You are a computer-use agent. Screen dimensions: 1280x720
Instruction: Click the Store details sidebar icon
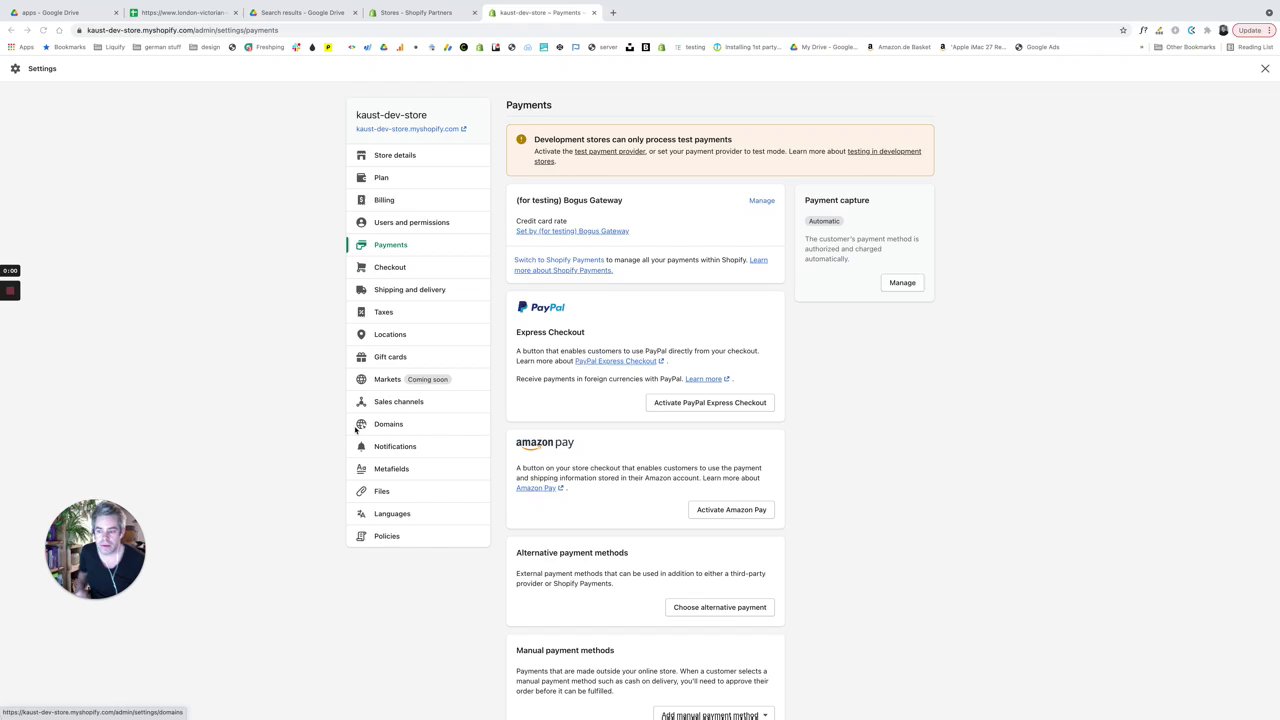361,155
